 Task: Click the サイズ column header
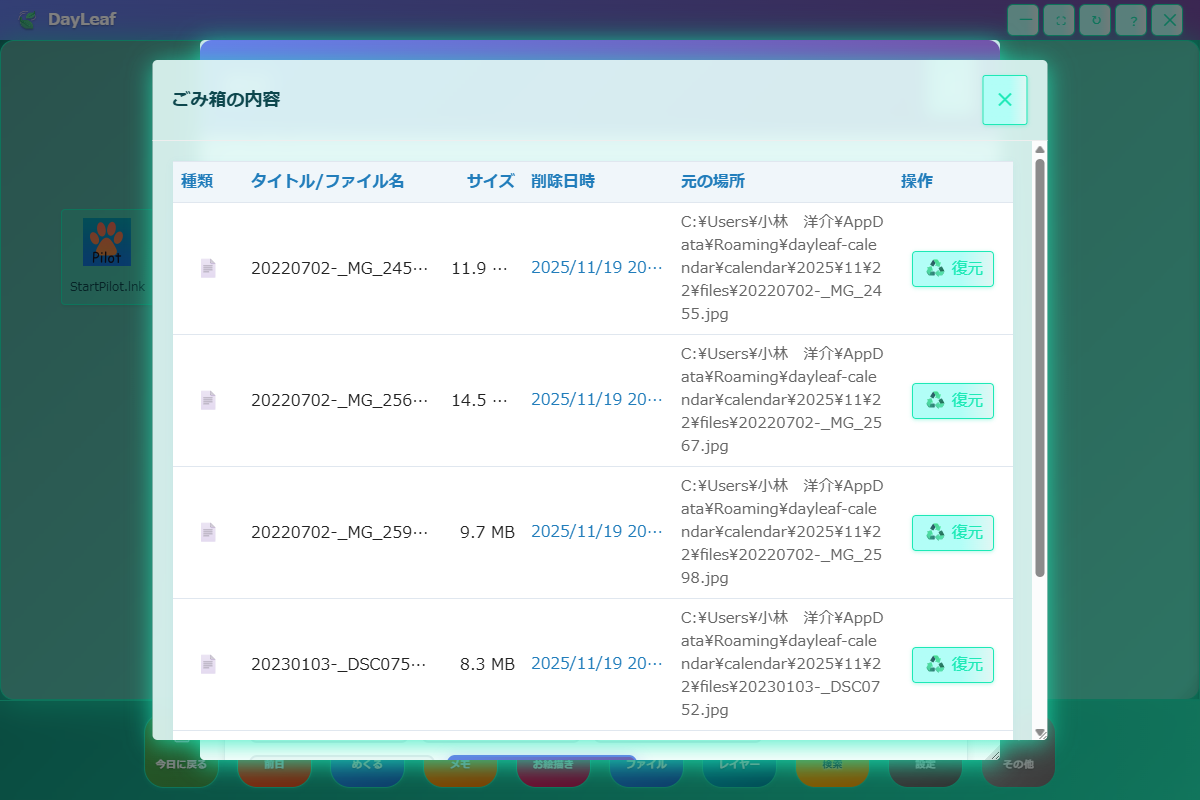pos(490,181)
